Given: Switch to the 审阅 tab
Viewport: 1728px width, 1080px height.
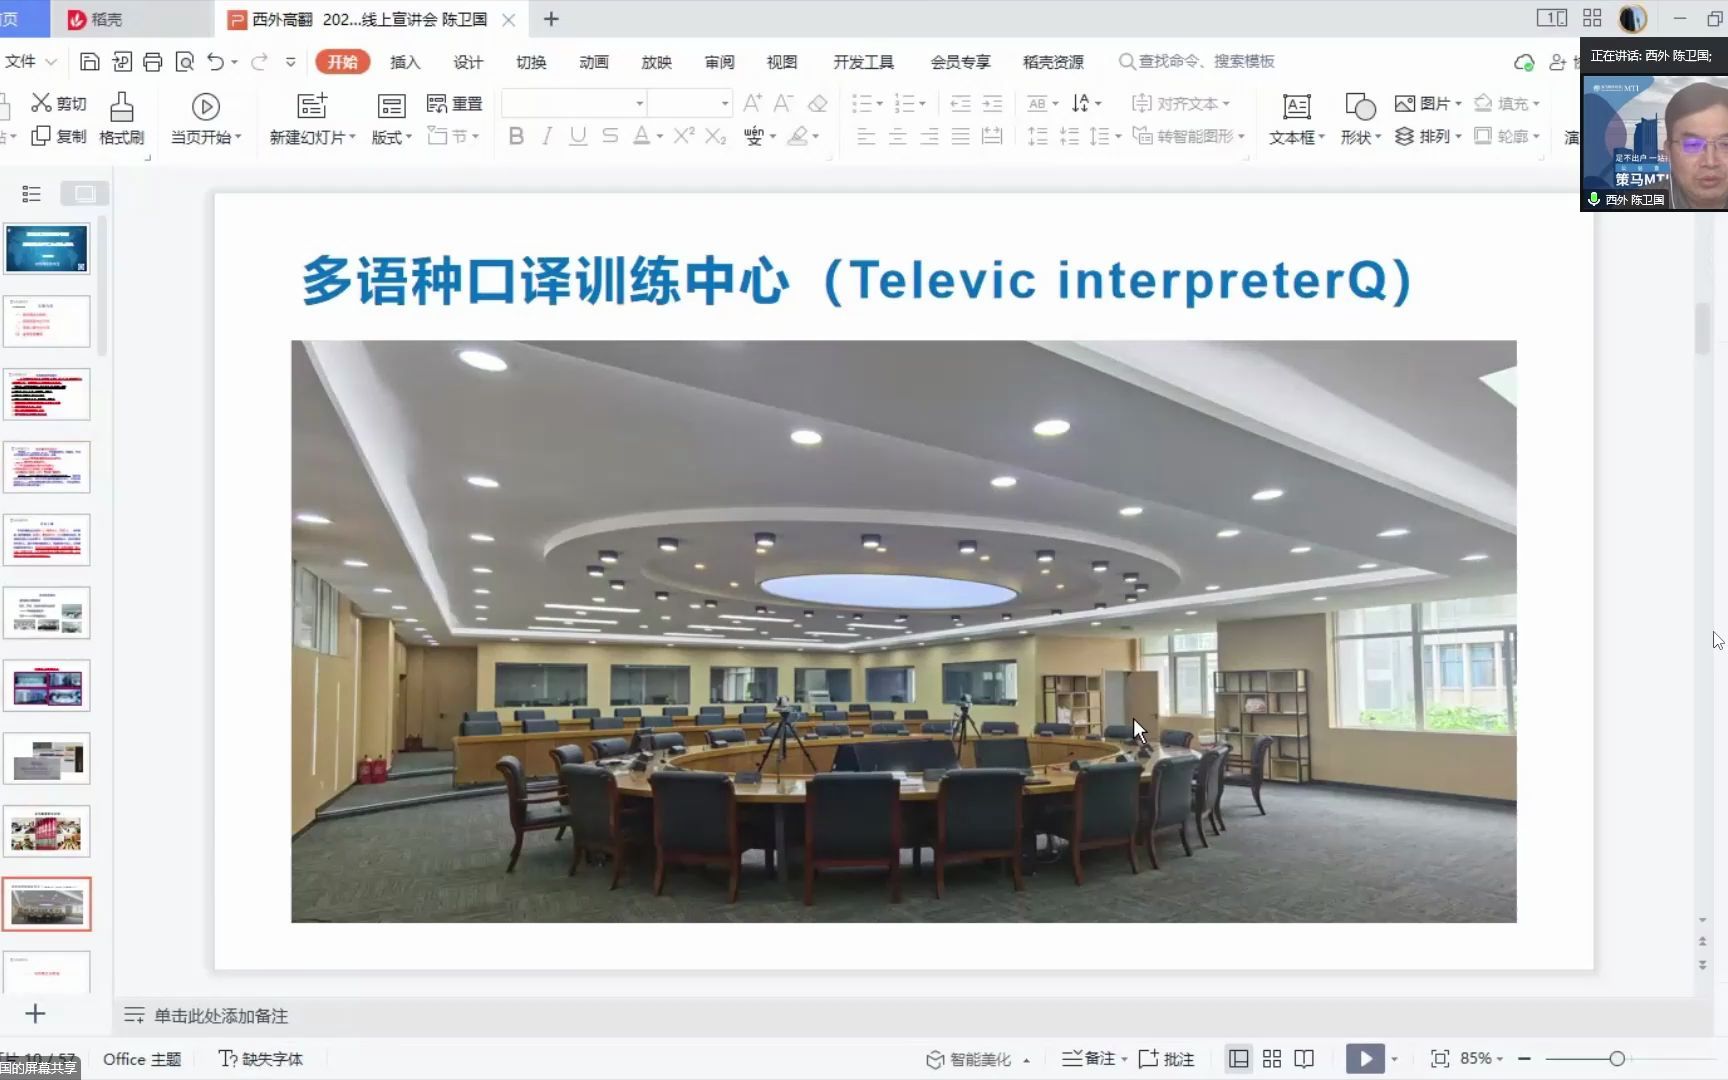Looking at the screenshot, I should coord(720,62).
